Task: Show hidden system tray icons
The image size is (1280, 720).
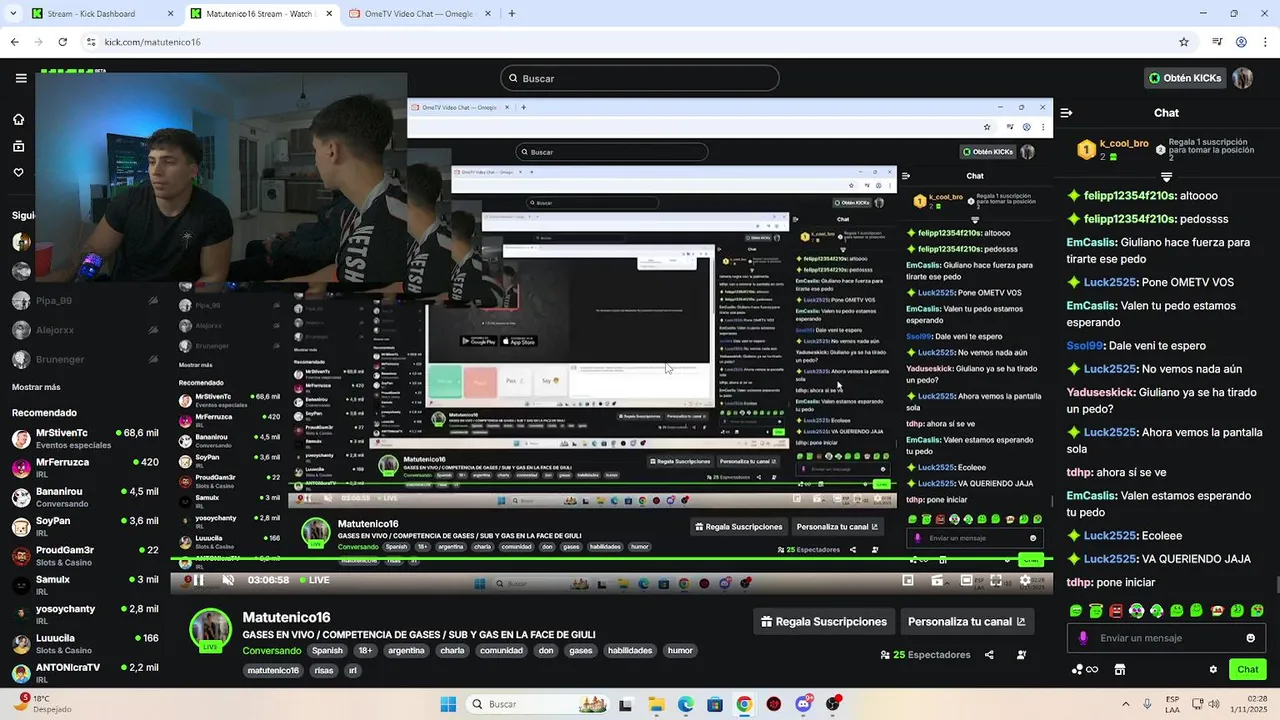Action: 1126,704
